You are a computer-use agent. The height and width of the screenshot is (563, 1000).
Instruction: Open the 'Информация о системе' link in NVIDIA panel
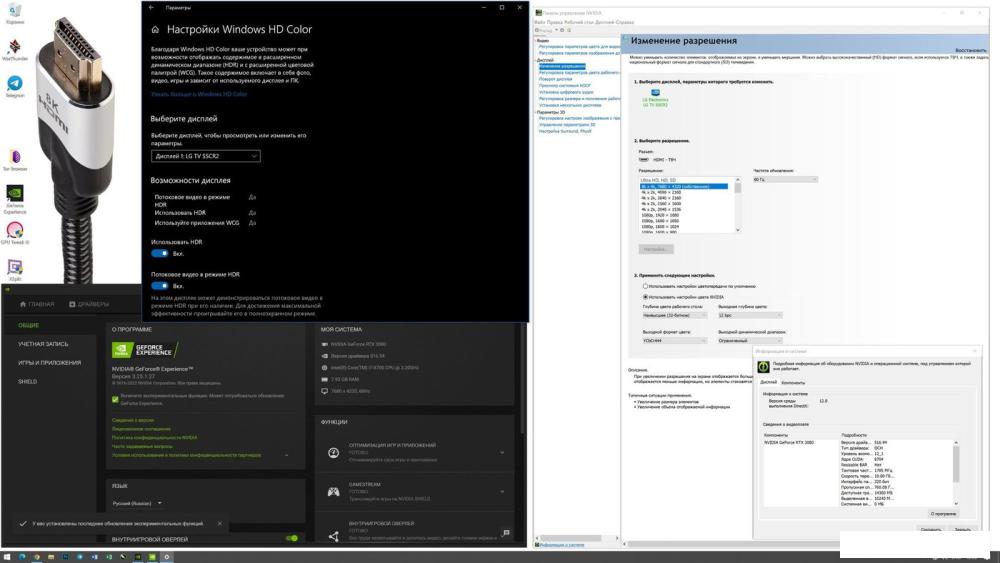pos(561,545)
